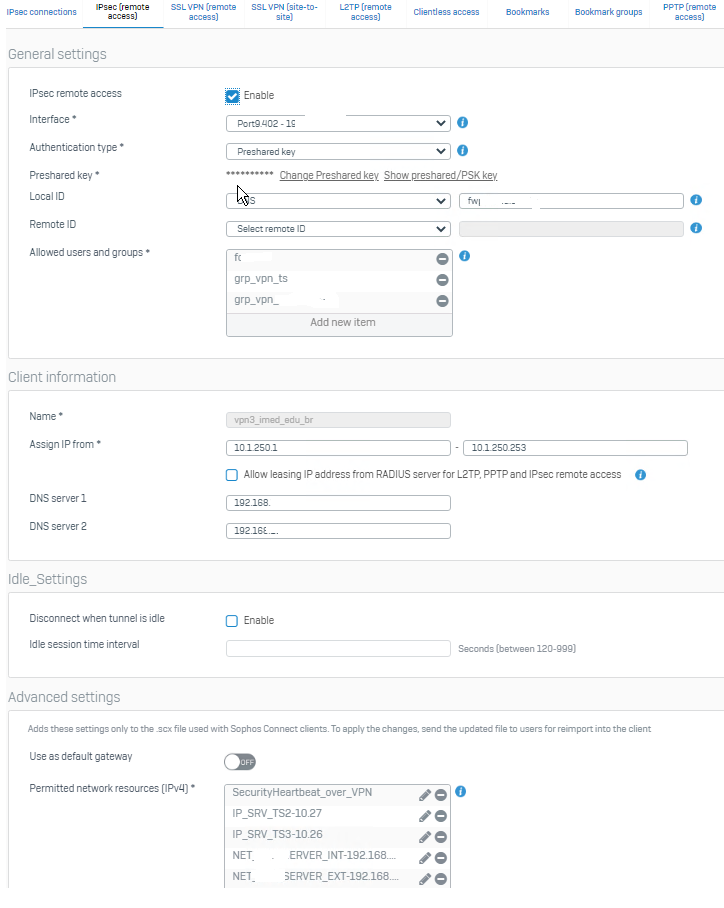Show info for Authentication type
The height and width of the screenshot is (908, 724).
[462, 151]
